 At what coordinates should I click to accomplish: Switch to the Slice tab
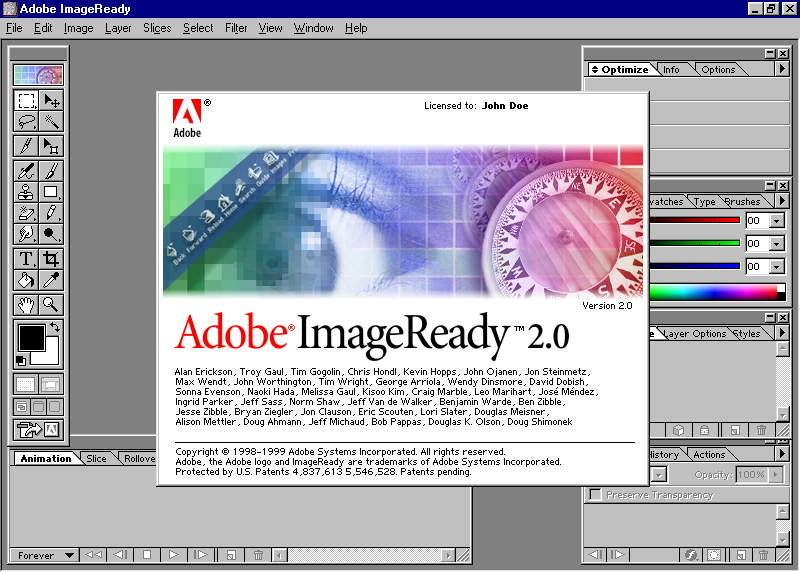96,459
